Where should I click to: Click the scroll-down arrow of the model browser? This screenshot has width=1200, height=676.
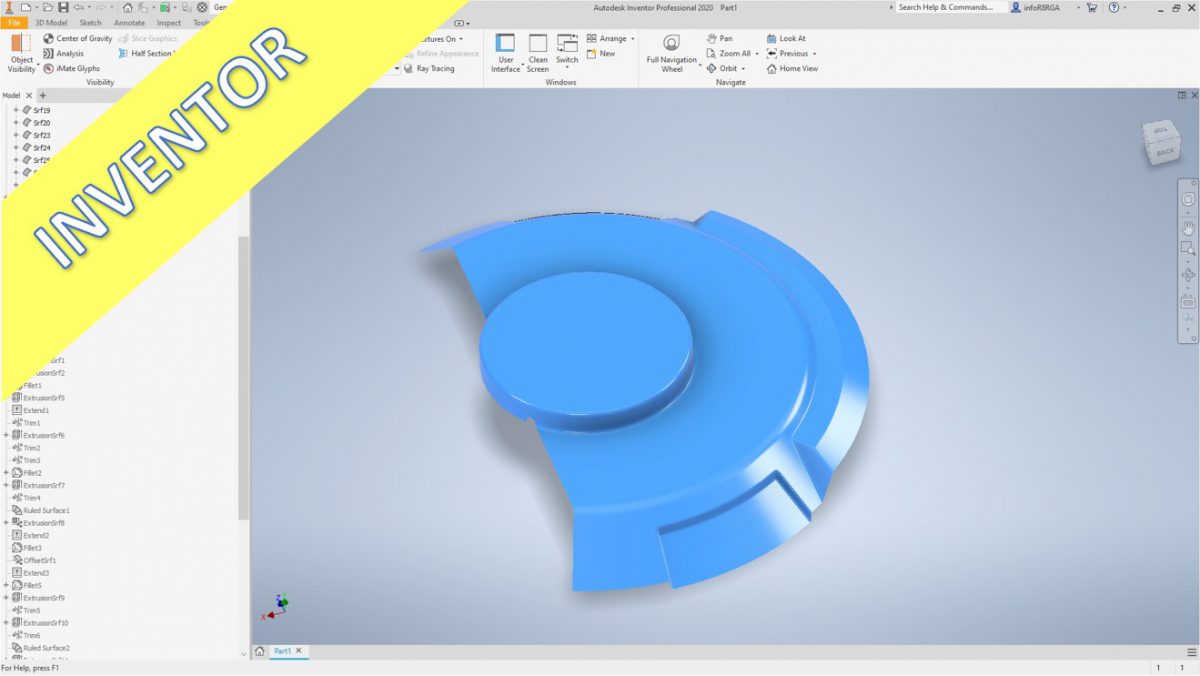(x=243, y=654)
